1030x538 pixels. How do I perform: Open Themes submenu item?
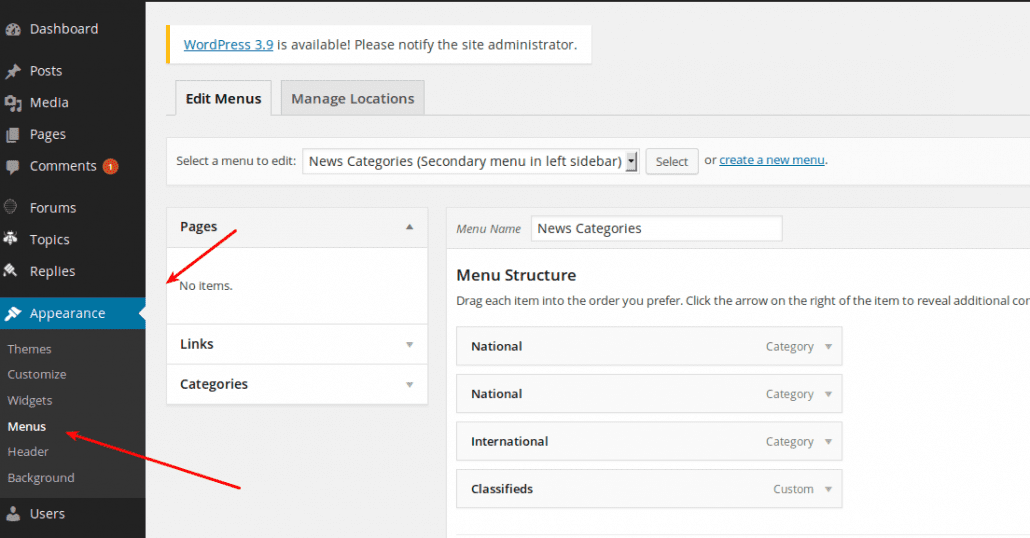pyautogui.click(x=30, y=349)
